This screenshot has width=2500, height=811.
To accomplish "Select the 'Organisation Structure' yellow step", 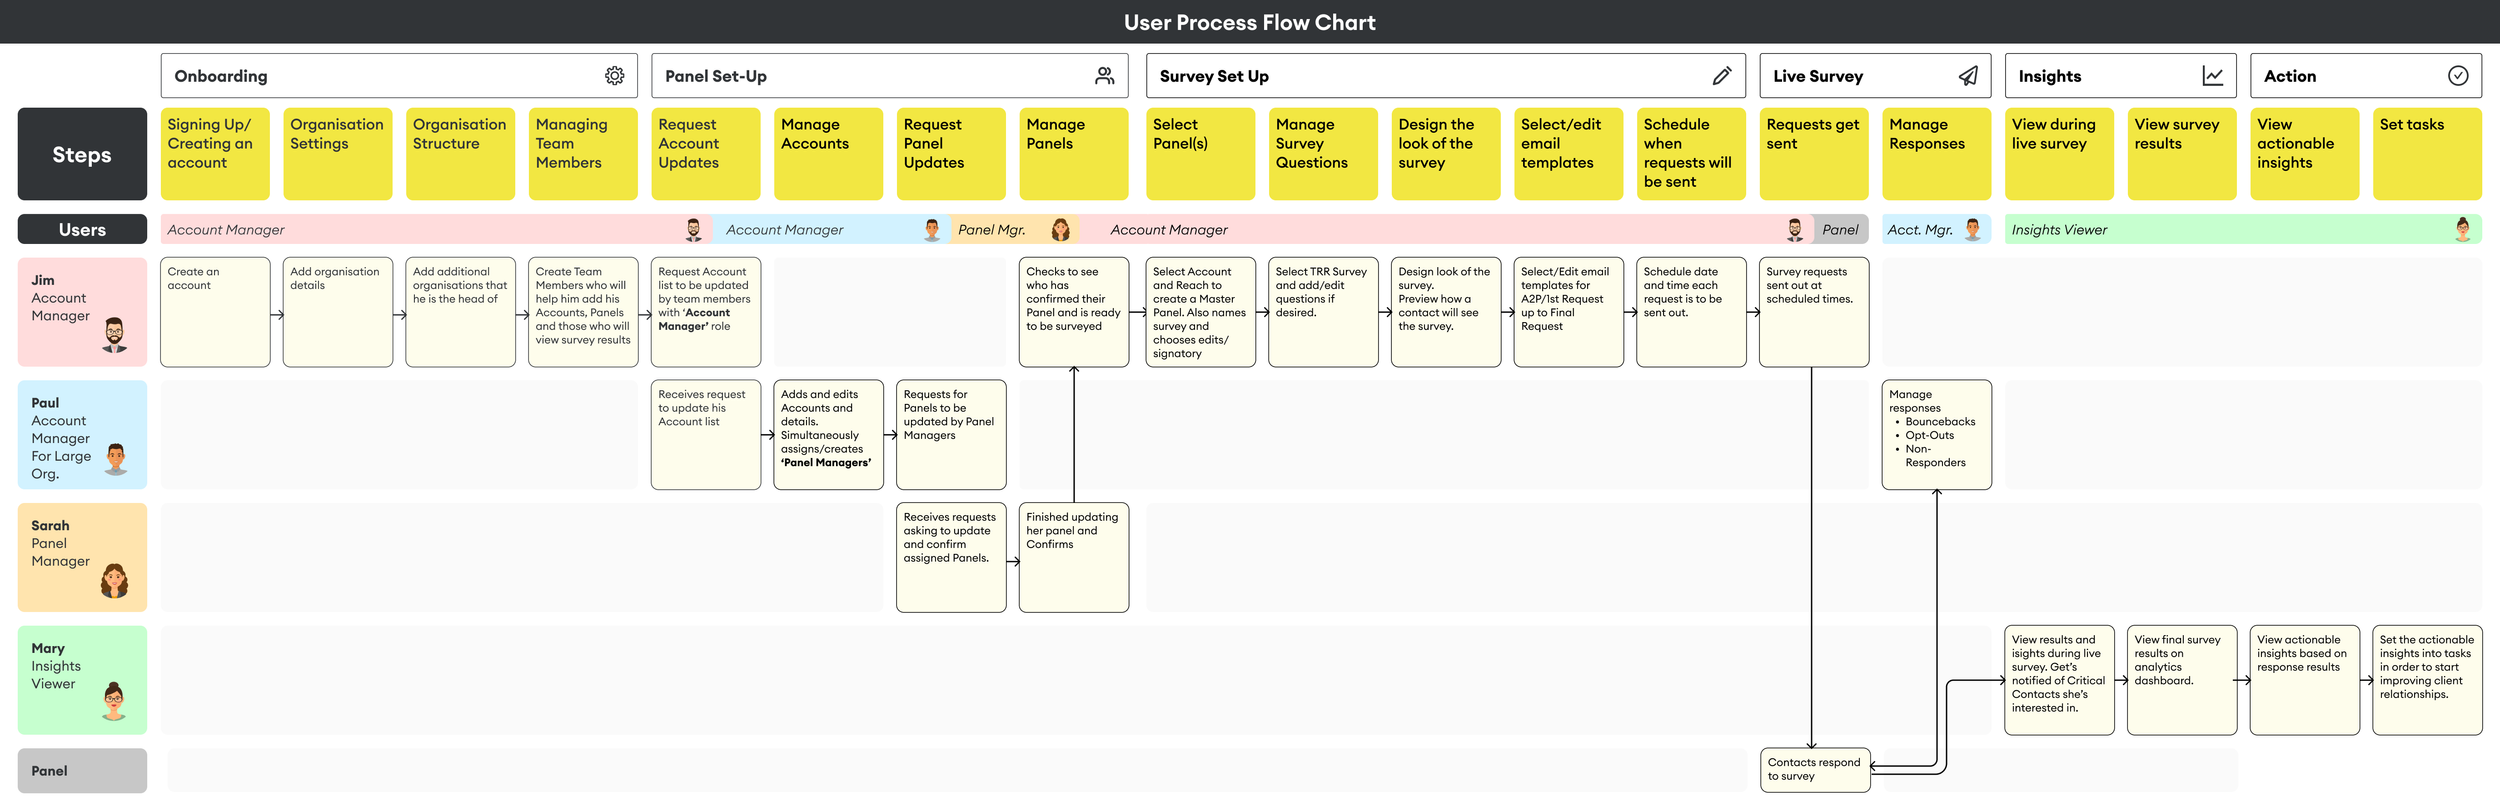I will pos(460,154).
